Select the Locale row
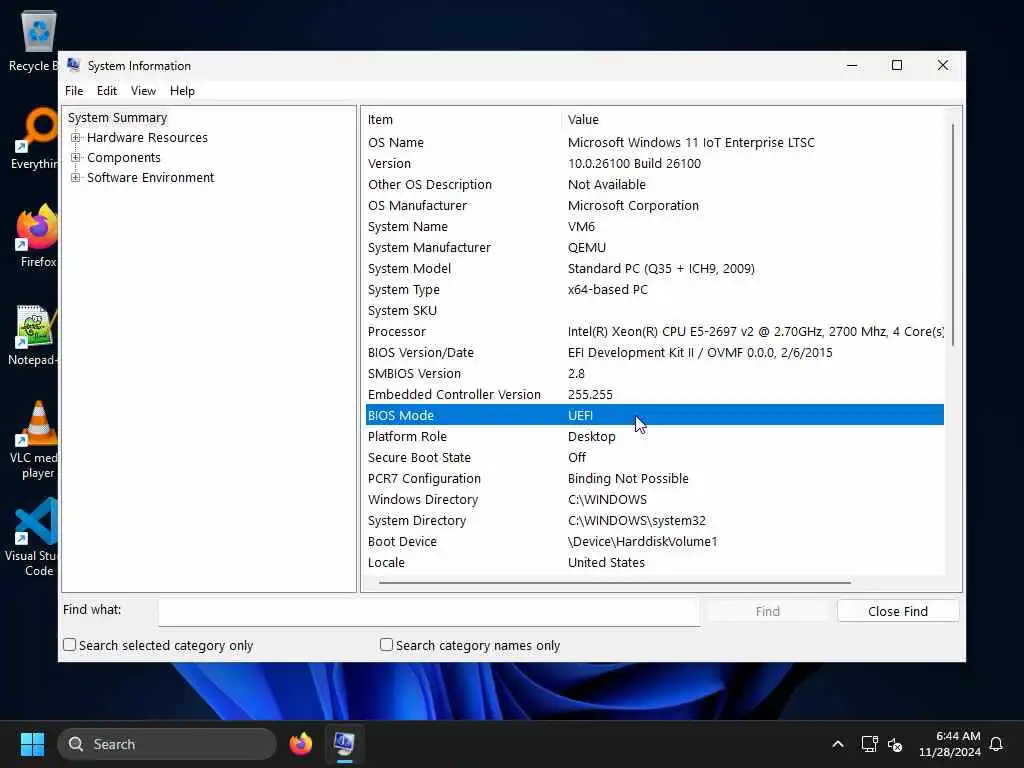Screen dimensions: 1024x768 (x=655, y=562)
